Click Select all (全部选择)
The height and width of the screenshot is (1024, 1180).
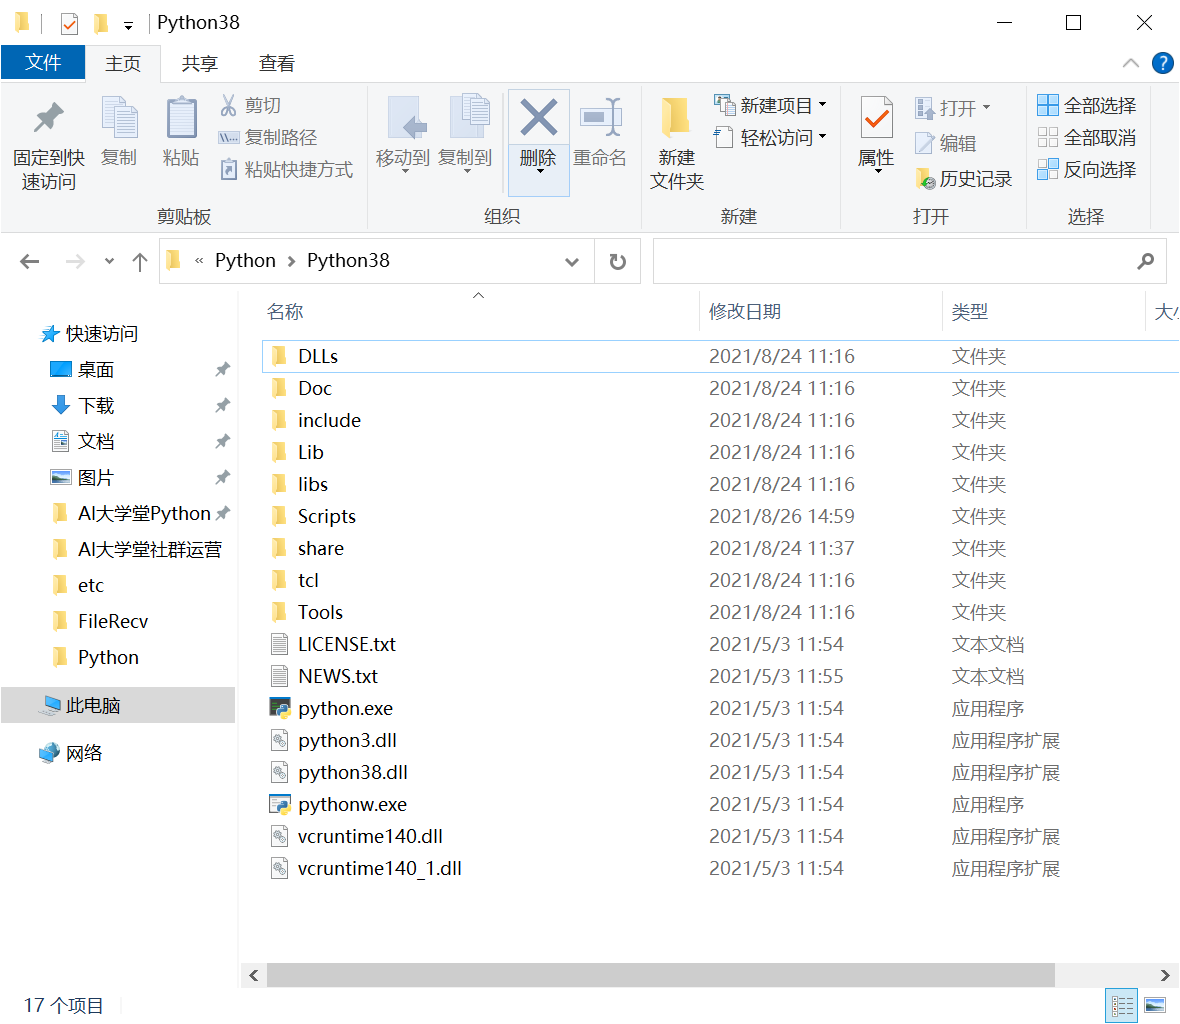tap(1087, 105)
